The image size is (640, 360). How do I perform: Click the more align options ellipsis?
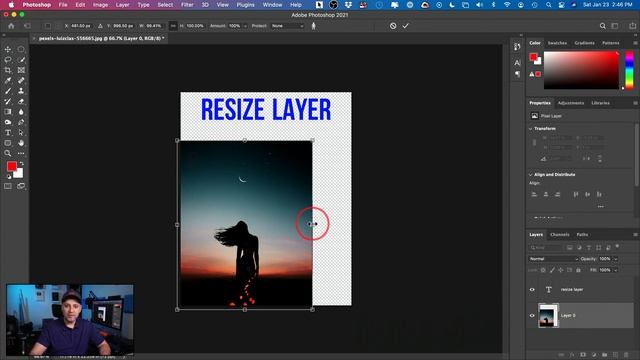(x=600, y=207)
